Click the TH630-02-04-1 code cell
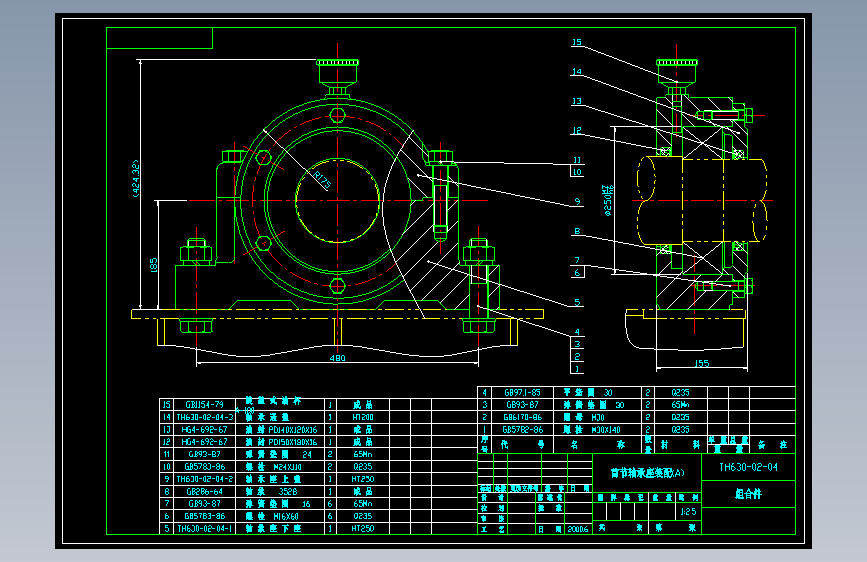Image resolution: width=867 pixels, height=562 pixels. [205, 529]
